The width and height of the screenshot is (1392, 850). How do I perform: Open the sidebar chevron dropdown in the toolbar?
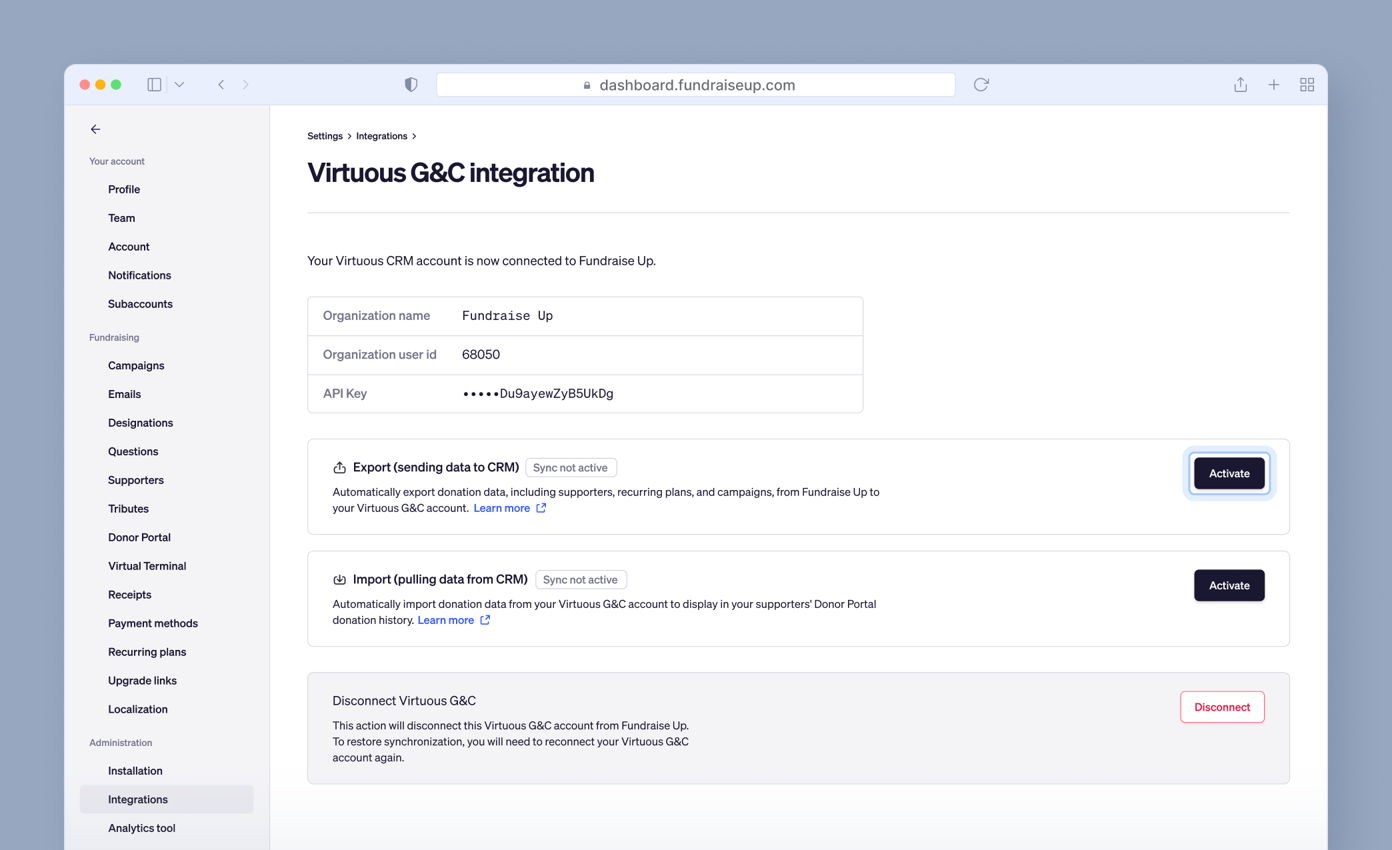tap(179, 84)
